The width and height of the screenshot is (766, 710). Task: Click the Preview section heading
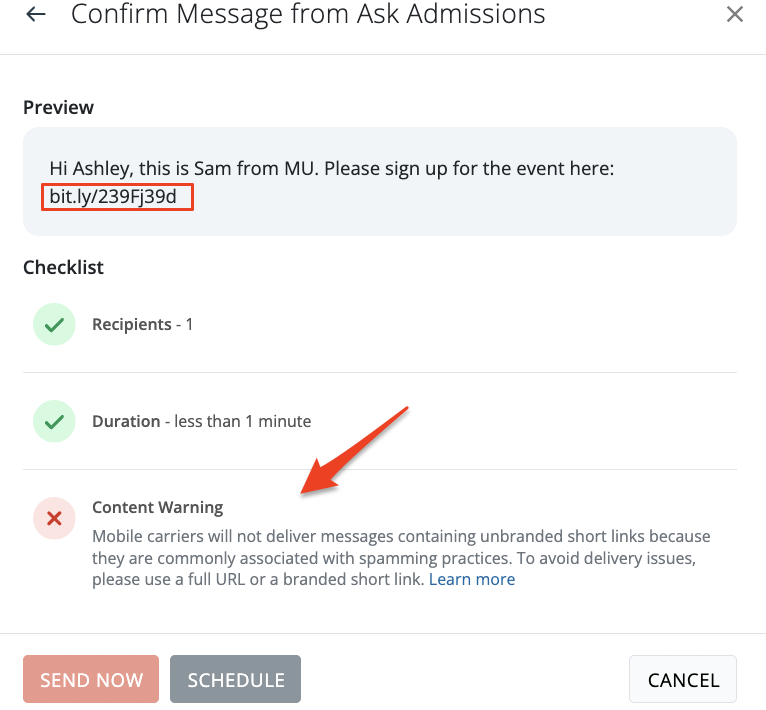coord(58,107)
